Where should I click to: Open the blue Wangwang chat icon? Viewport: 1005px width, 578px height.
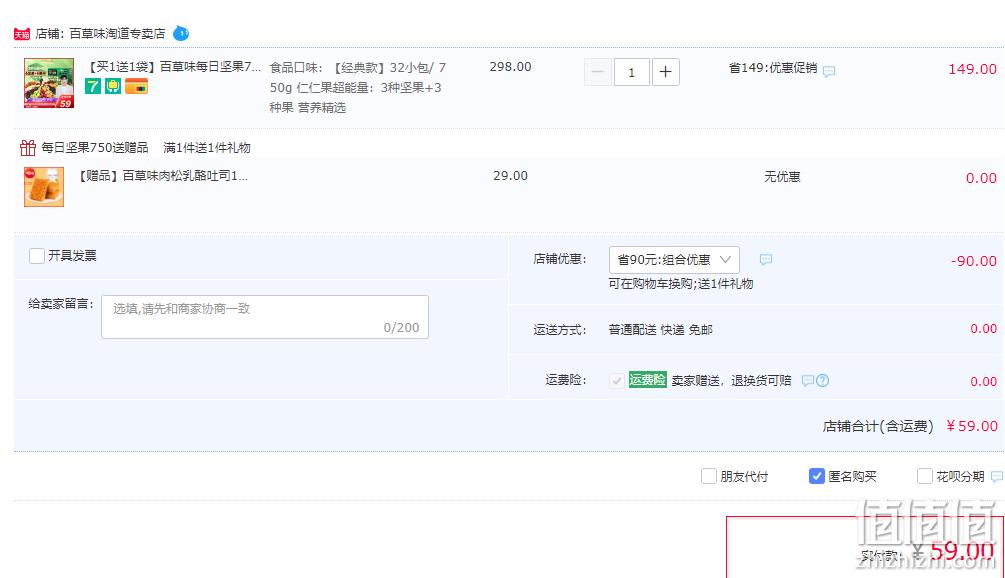181,33
